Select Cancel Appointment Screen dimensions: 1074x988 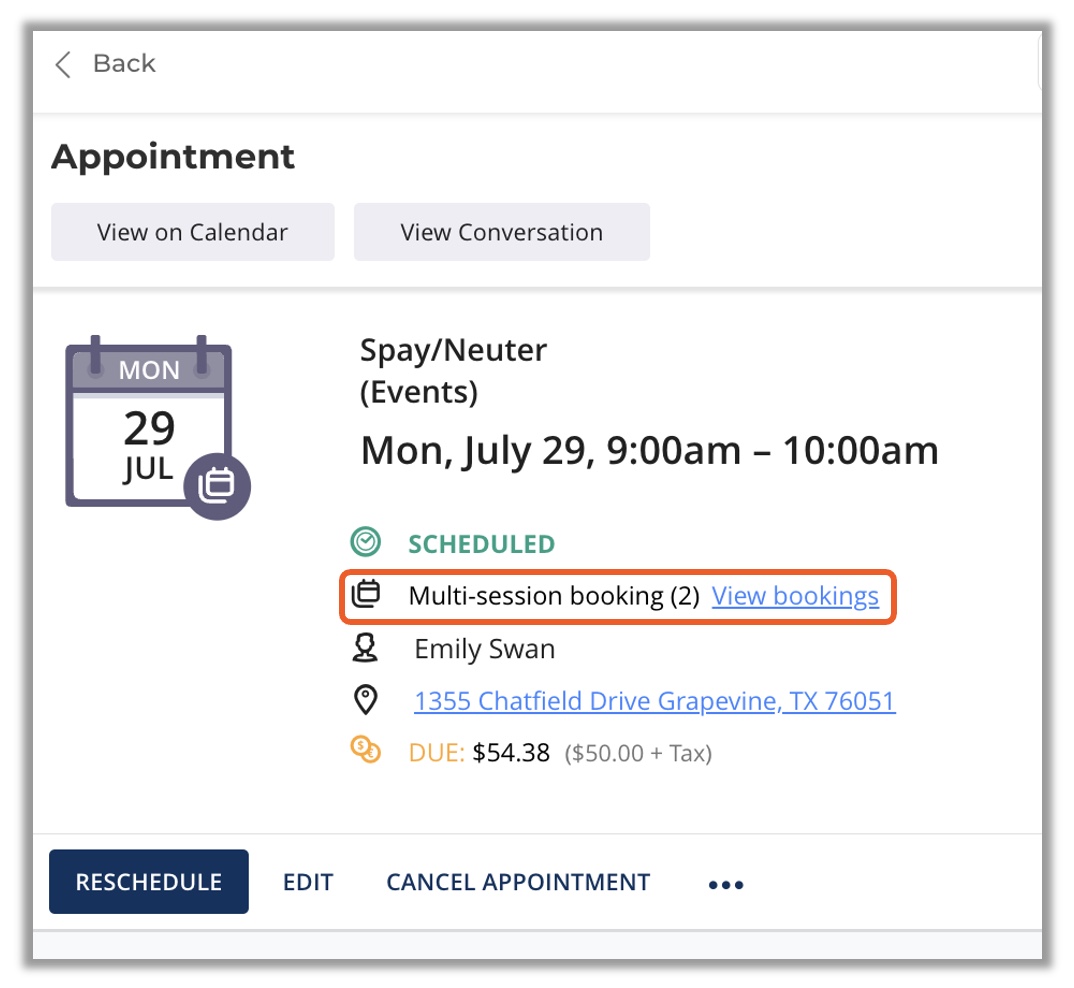(518, 882)
